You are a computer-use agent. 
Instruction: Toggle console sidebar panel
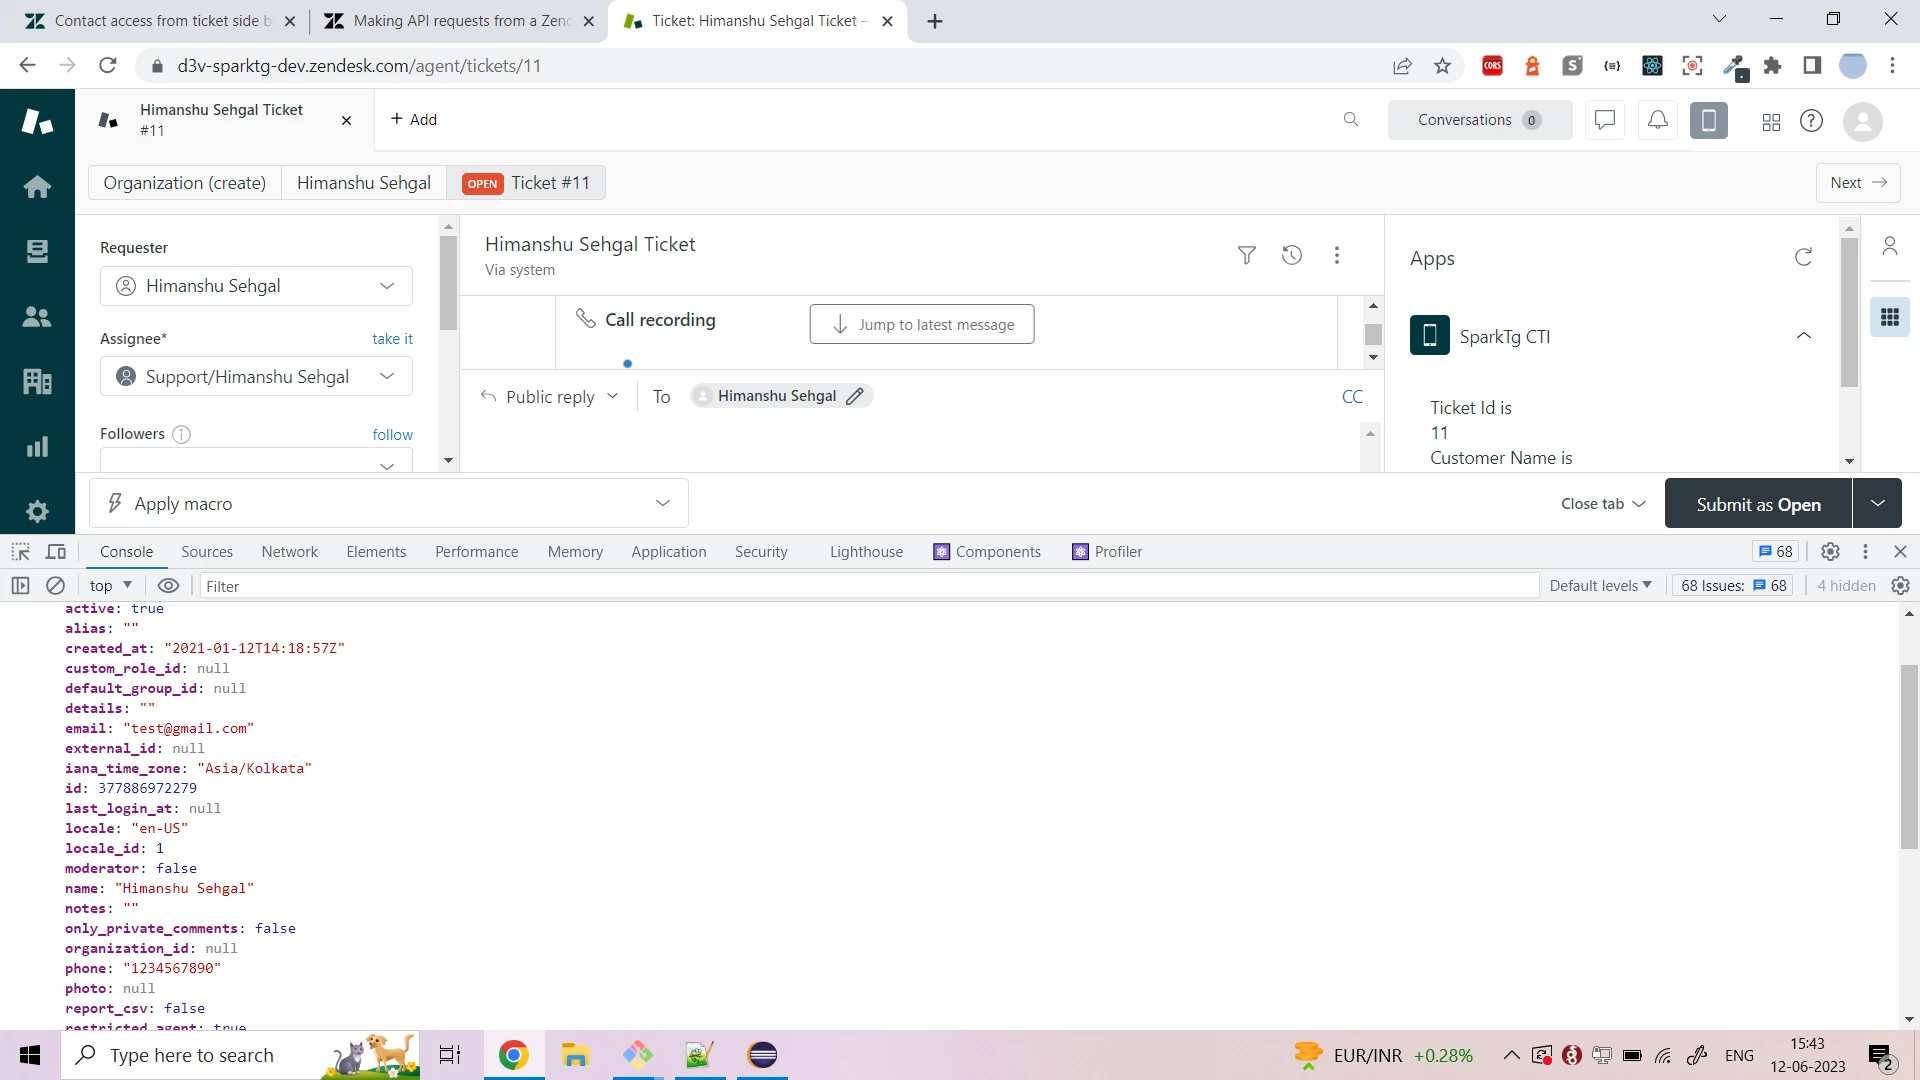pos(20,586)
